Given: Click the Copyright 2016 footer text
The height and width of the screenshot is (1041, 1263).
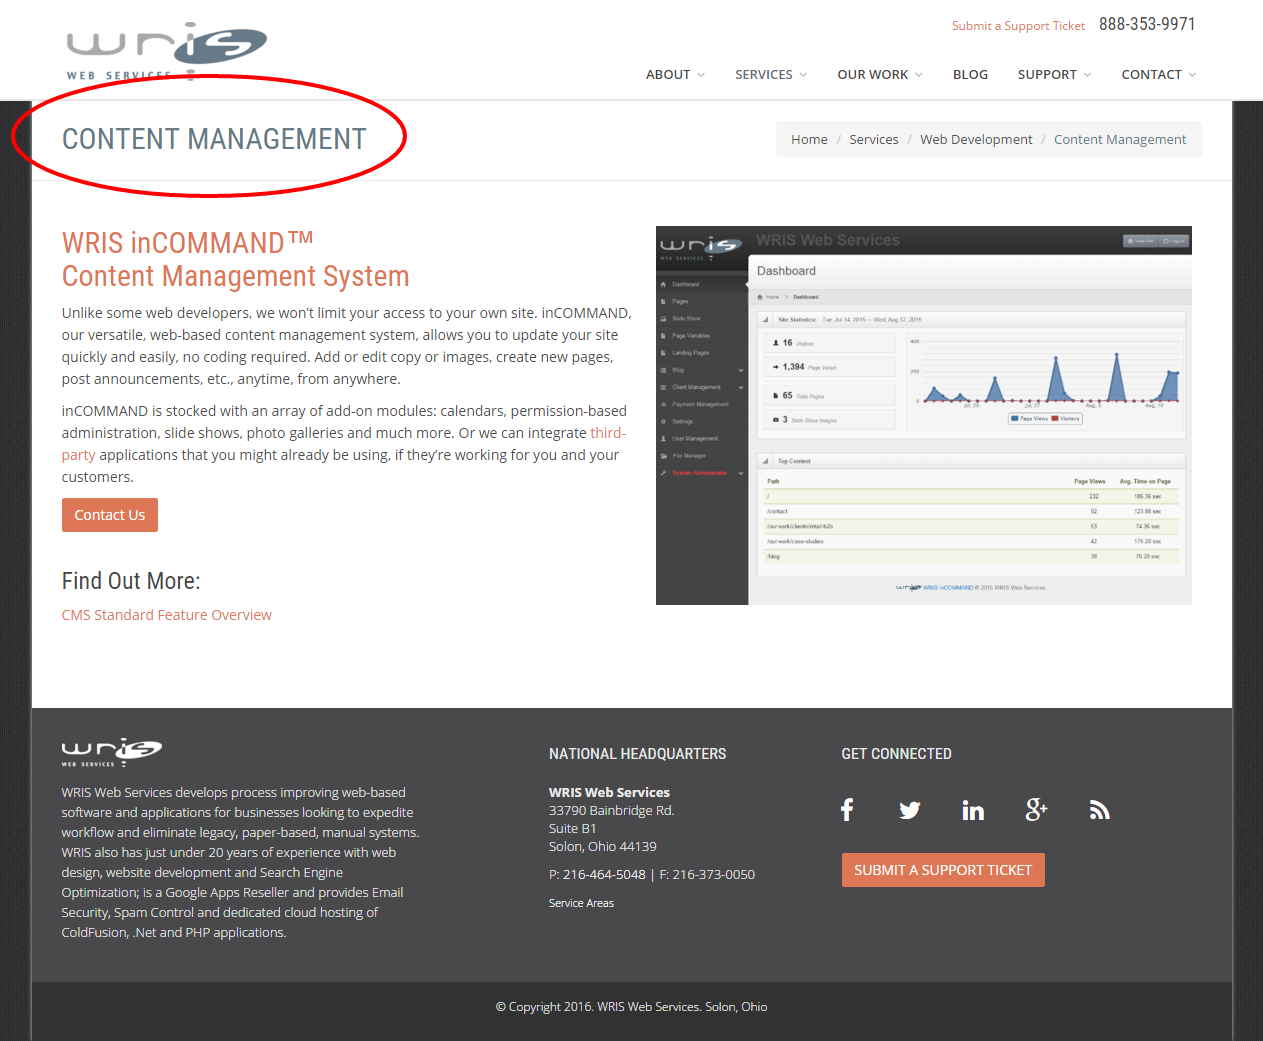Looking at the screenshot, I should click(631, 1007).
